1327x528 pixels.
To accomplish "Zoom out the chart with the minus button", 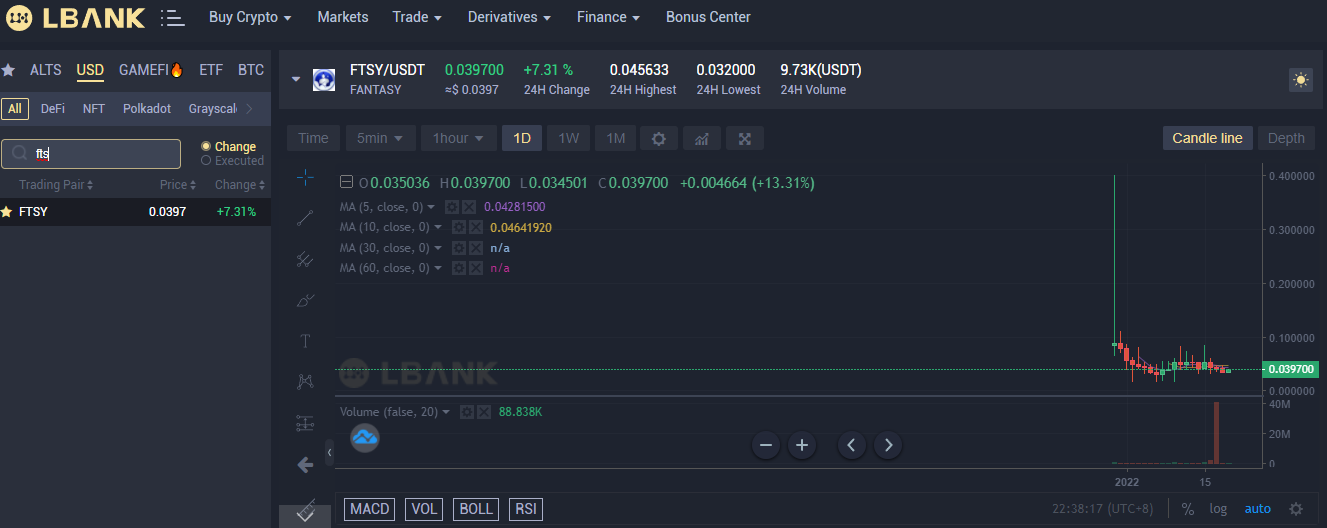I will tap(766, 445).
